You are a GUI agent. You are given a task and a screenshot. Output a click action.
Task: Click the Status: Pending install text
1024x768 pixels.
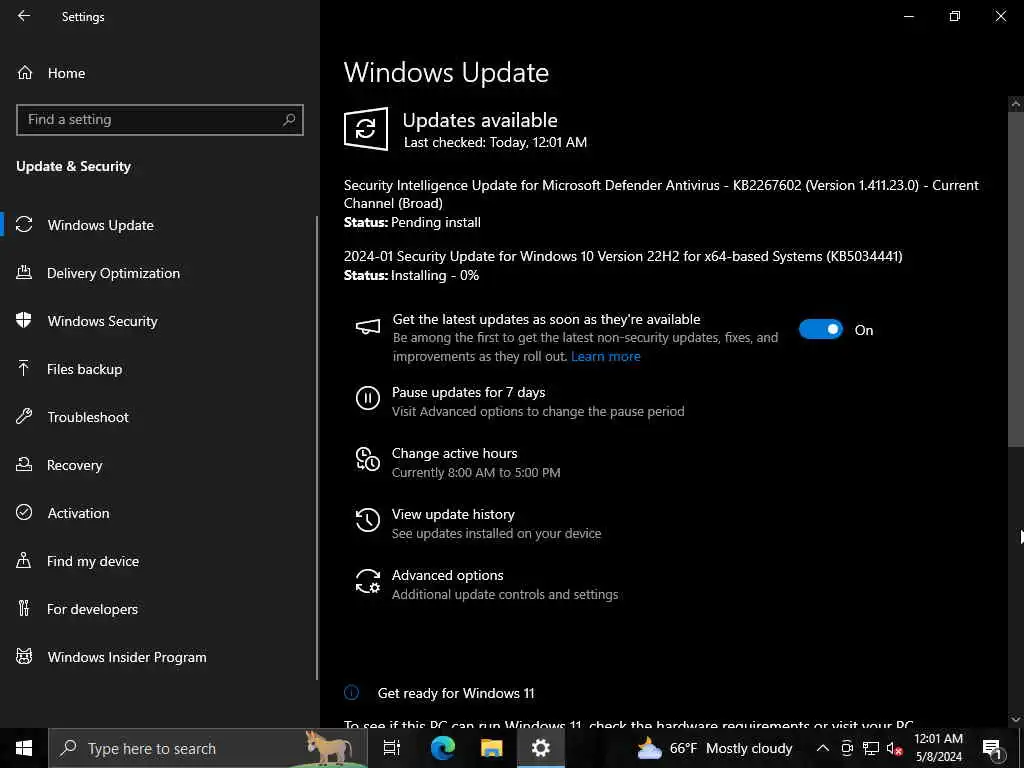412,222
